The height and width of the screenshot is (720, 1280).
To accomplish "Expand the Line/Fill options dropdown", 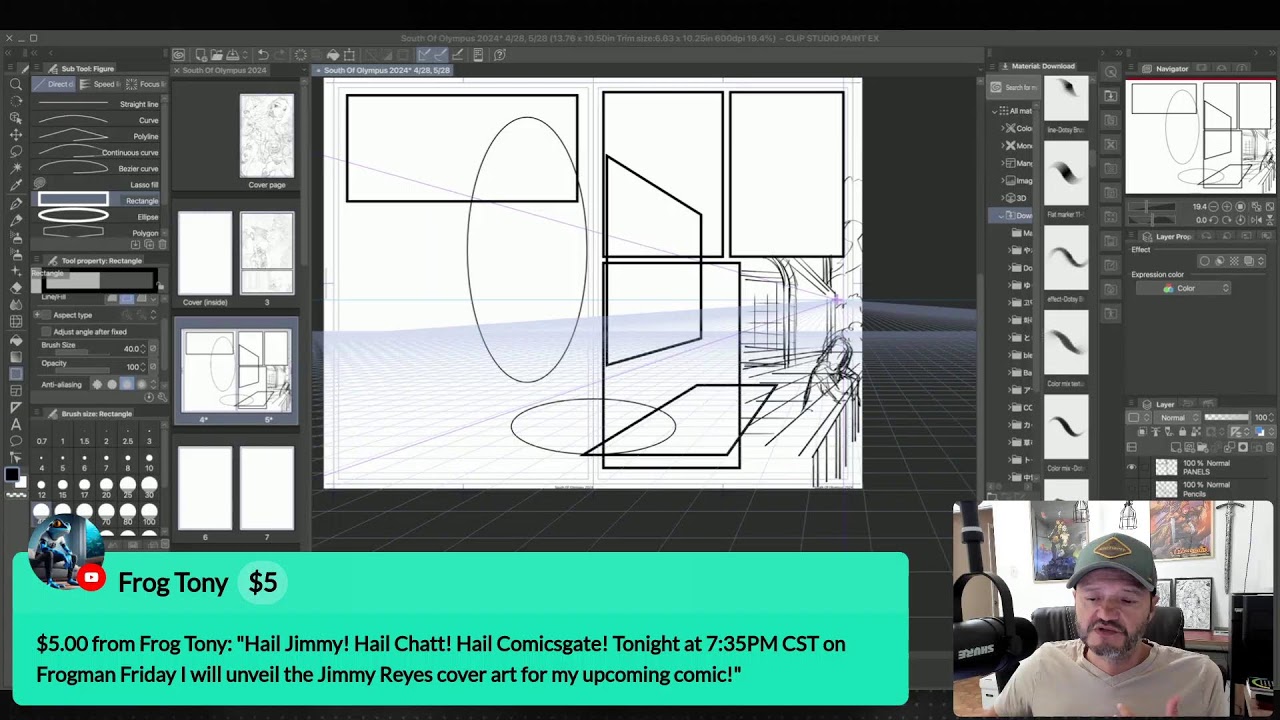I will [154, 298].
